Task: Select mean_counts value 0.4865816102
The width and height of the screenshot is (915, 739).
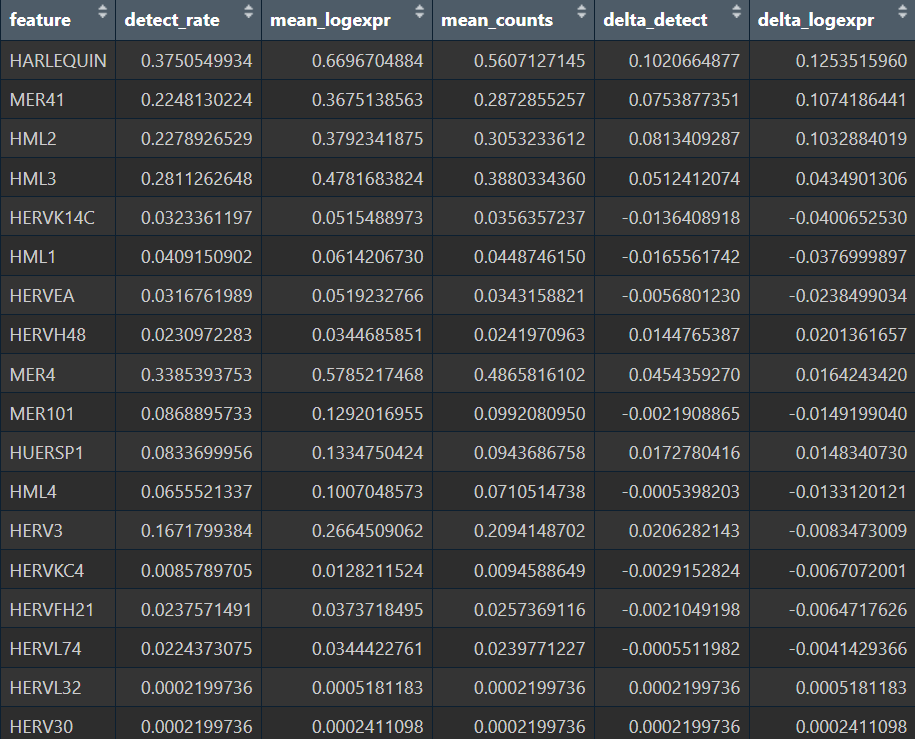Action: coord(529,374)
